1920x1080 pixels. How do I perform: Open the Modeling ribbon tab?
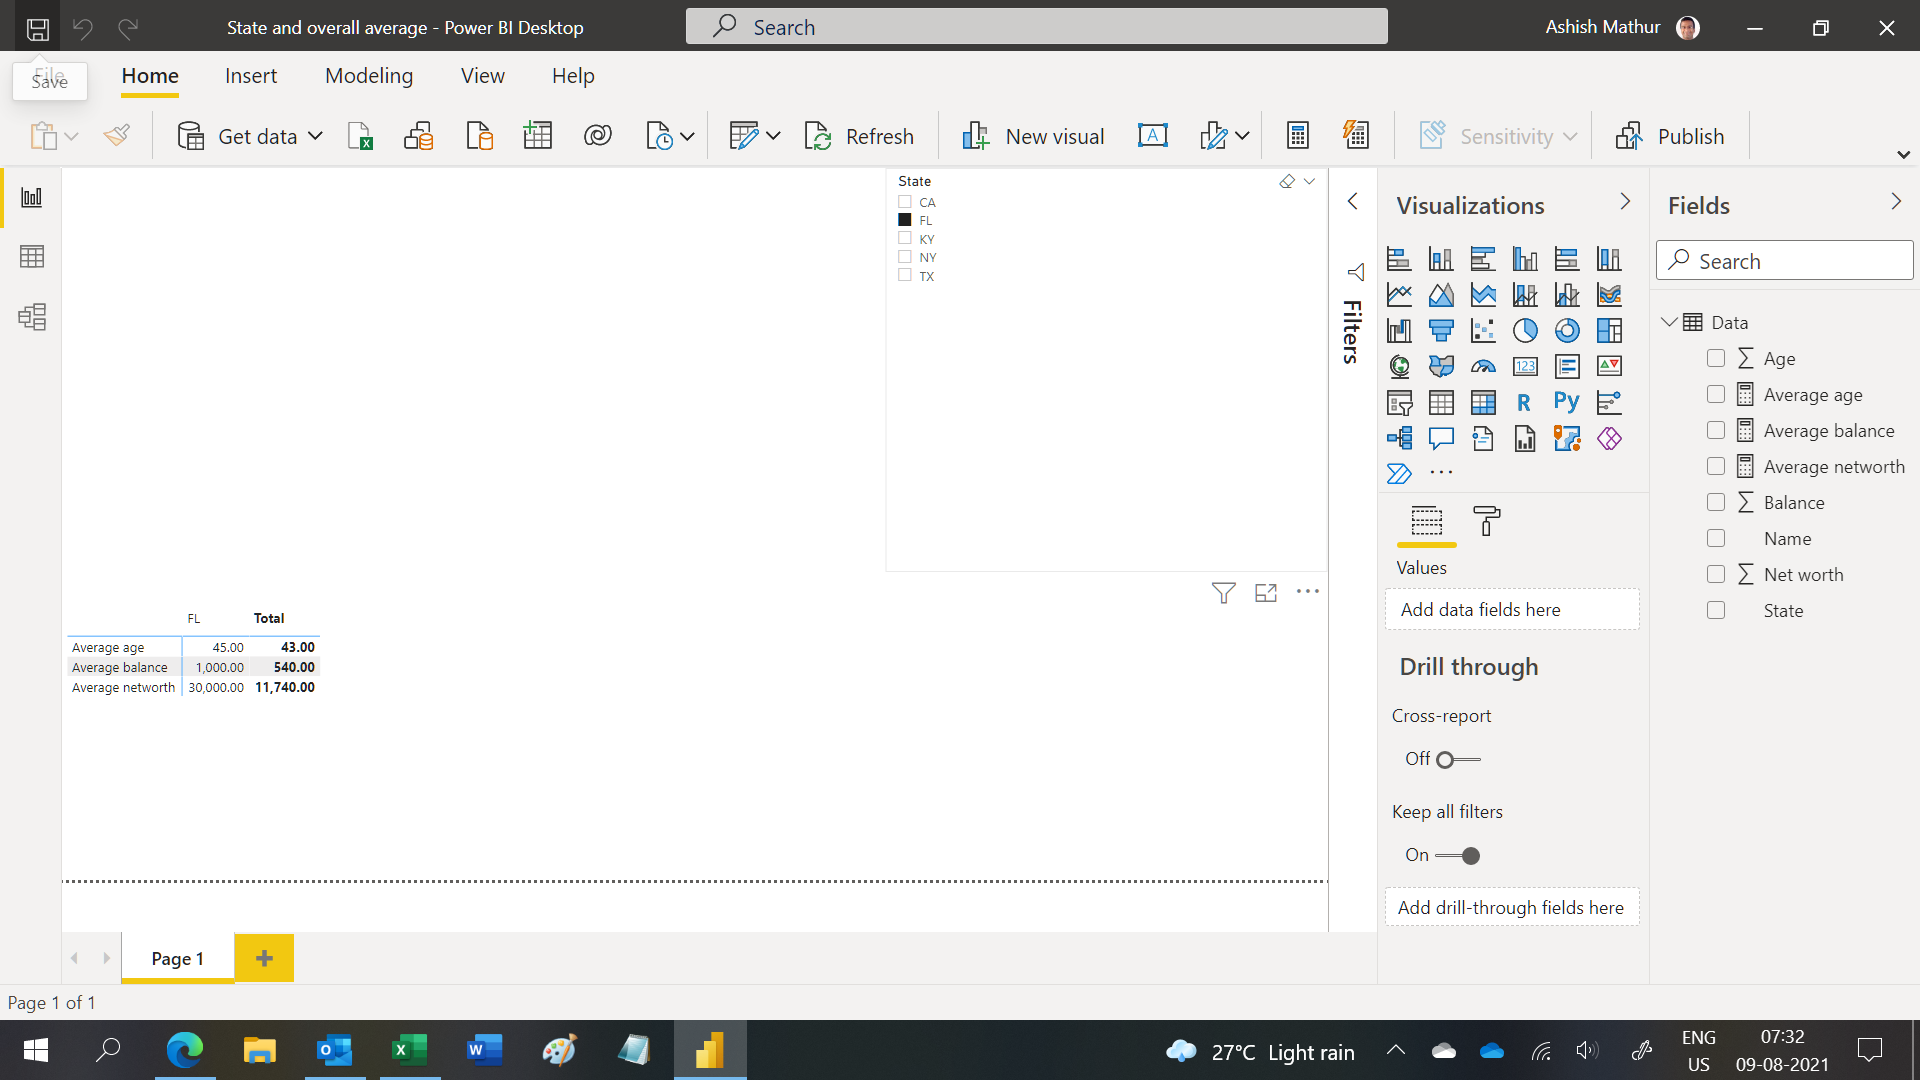pyautogui.click(x=369, y=76)
